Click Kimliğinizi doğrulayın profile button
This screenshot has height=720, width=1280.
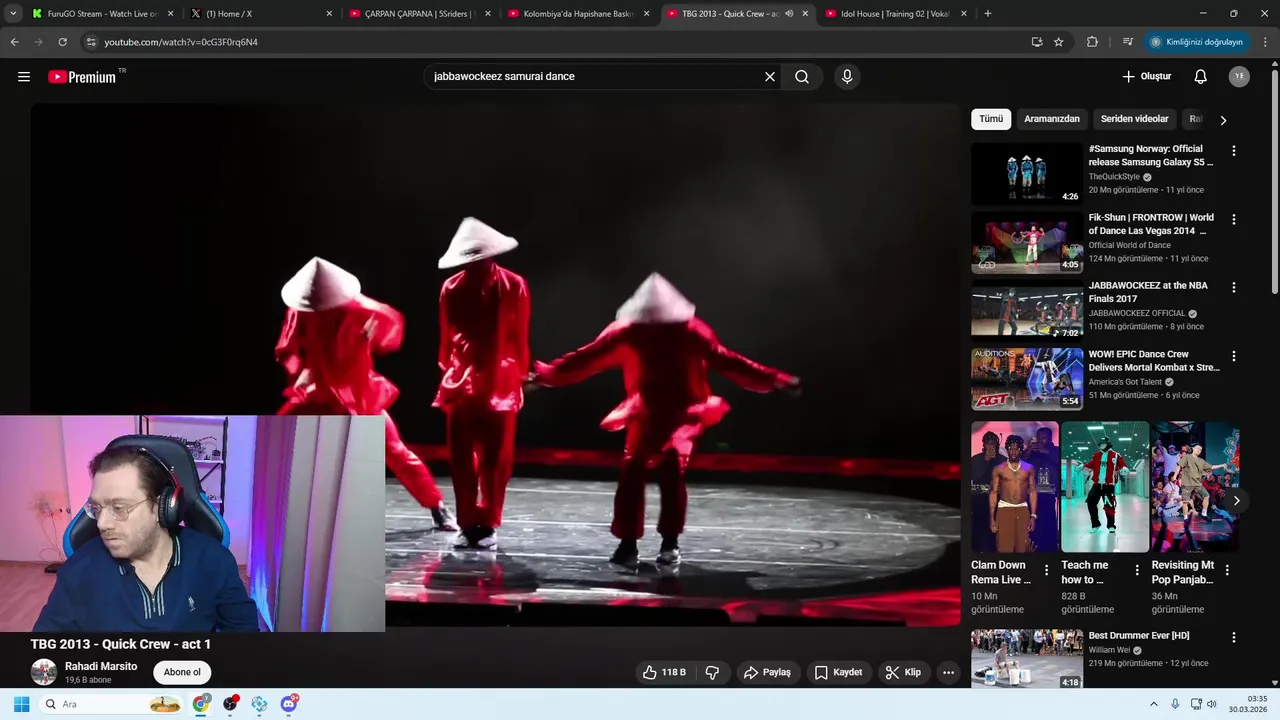tap(1196, 42)
